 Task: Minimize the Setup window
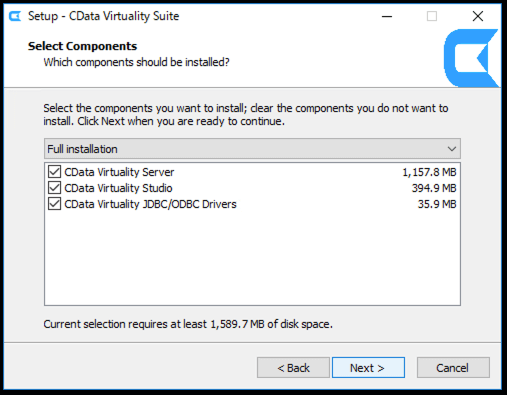tap(387, 16)
